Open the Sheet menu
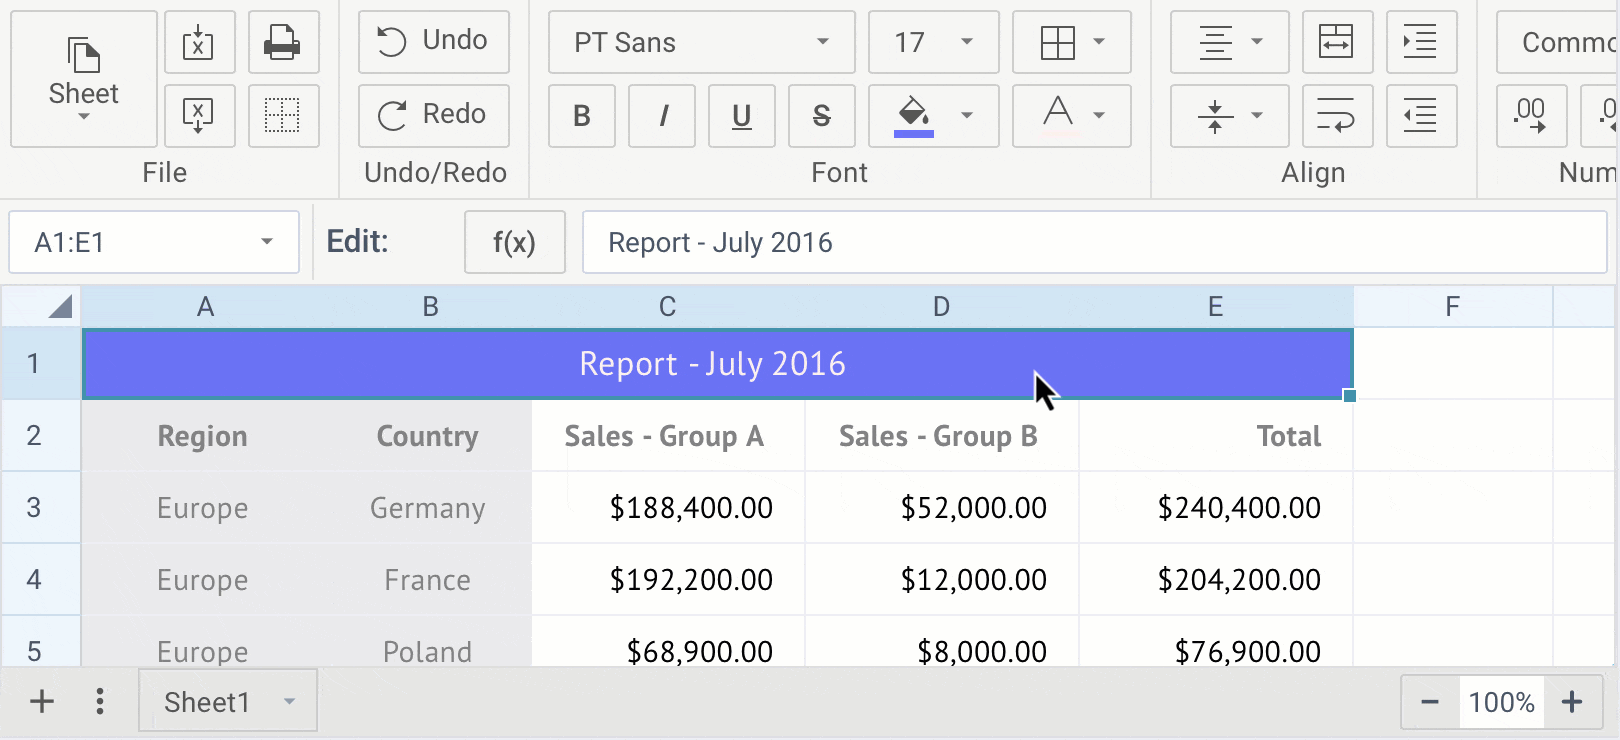 pos(84,80)
